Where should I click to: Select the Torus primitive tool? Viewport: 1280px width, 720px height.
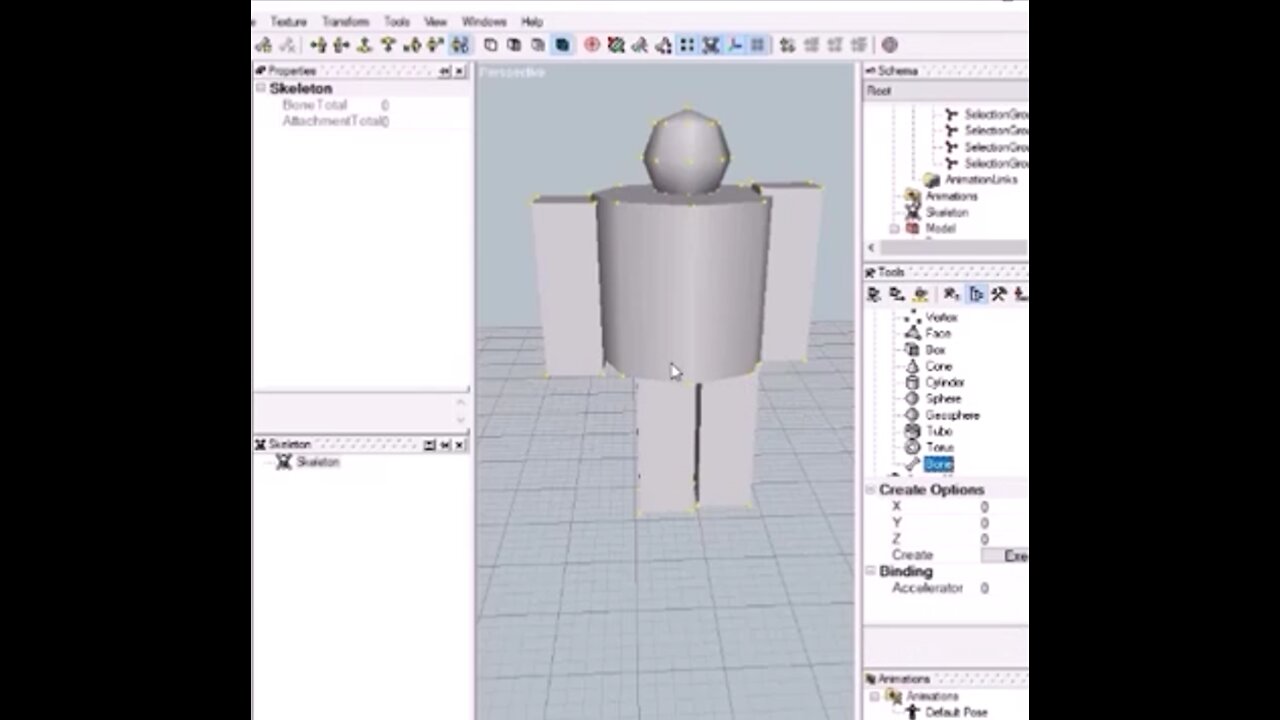click(929, 447)
